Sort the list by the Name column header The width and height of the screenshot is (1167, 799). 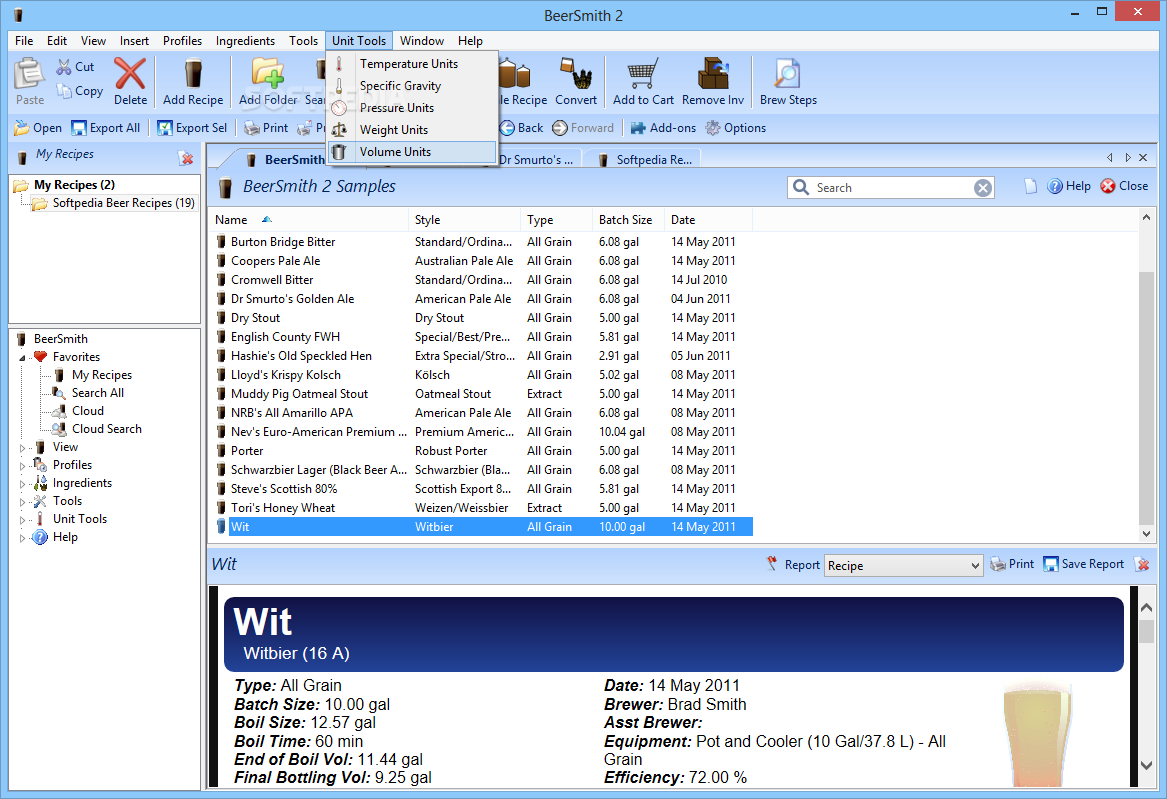pyautogui.click(x=309, y=220)
